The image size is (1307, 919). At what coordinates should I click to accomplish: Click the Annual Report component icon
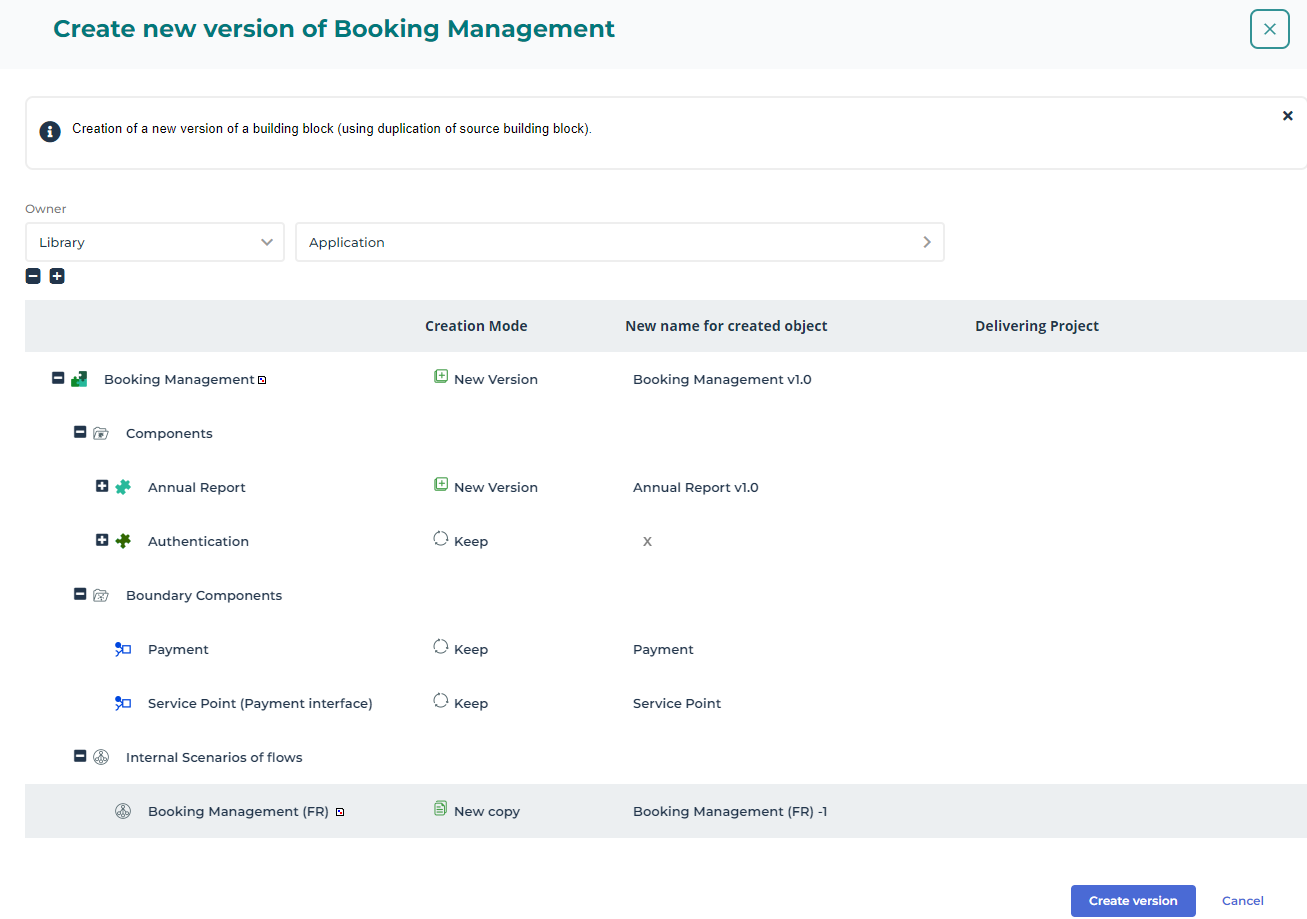click(x=123, y=487)
